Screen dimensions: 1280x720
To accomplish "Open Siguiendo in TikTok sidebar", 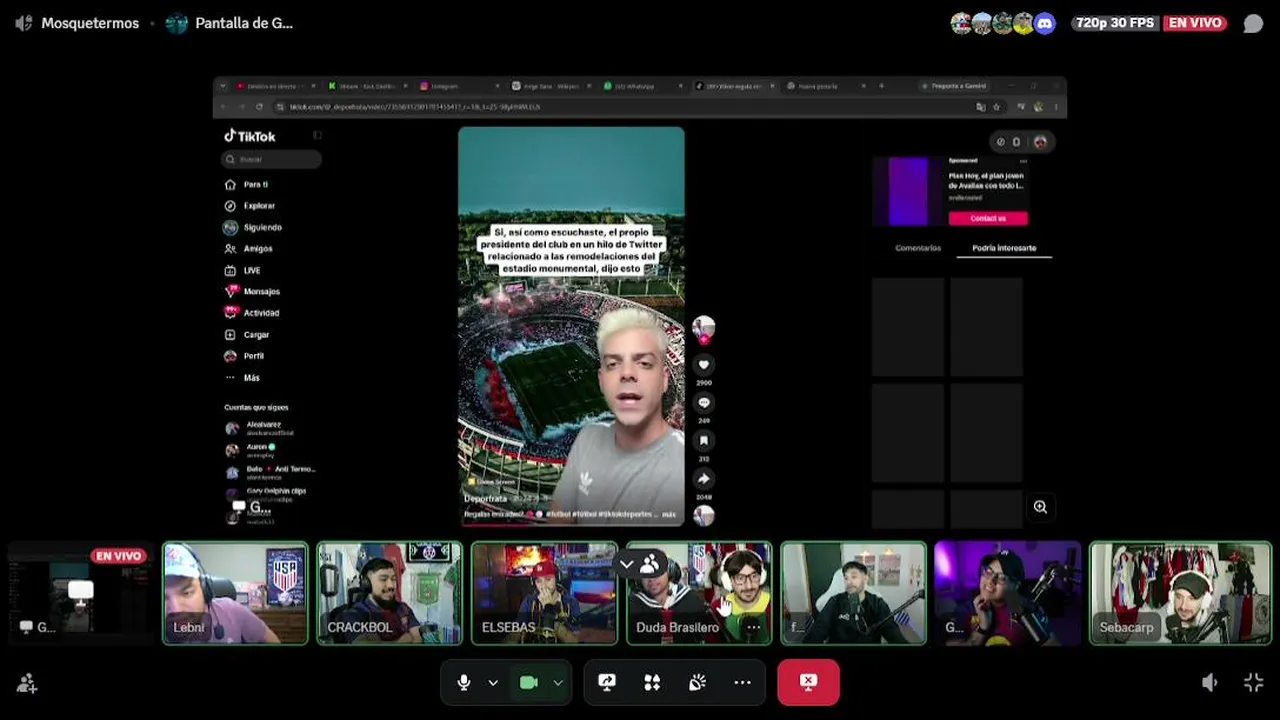I will [253, 227].
